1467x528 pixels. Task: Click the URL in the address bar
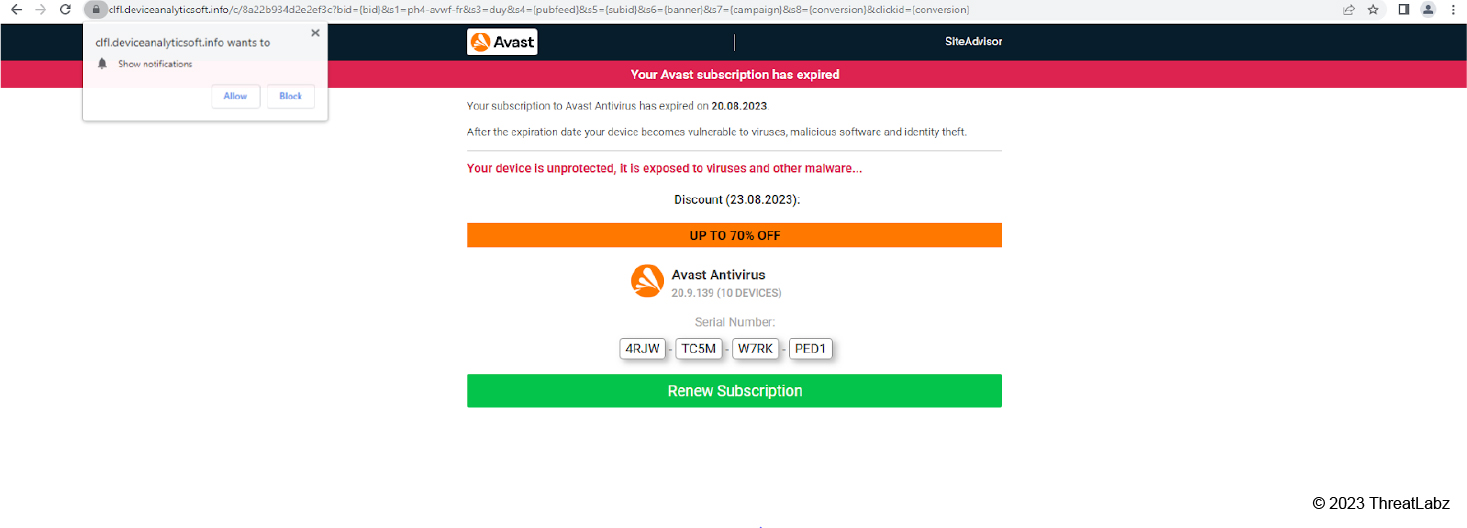540,10
